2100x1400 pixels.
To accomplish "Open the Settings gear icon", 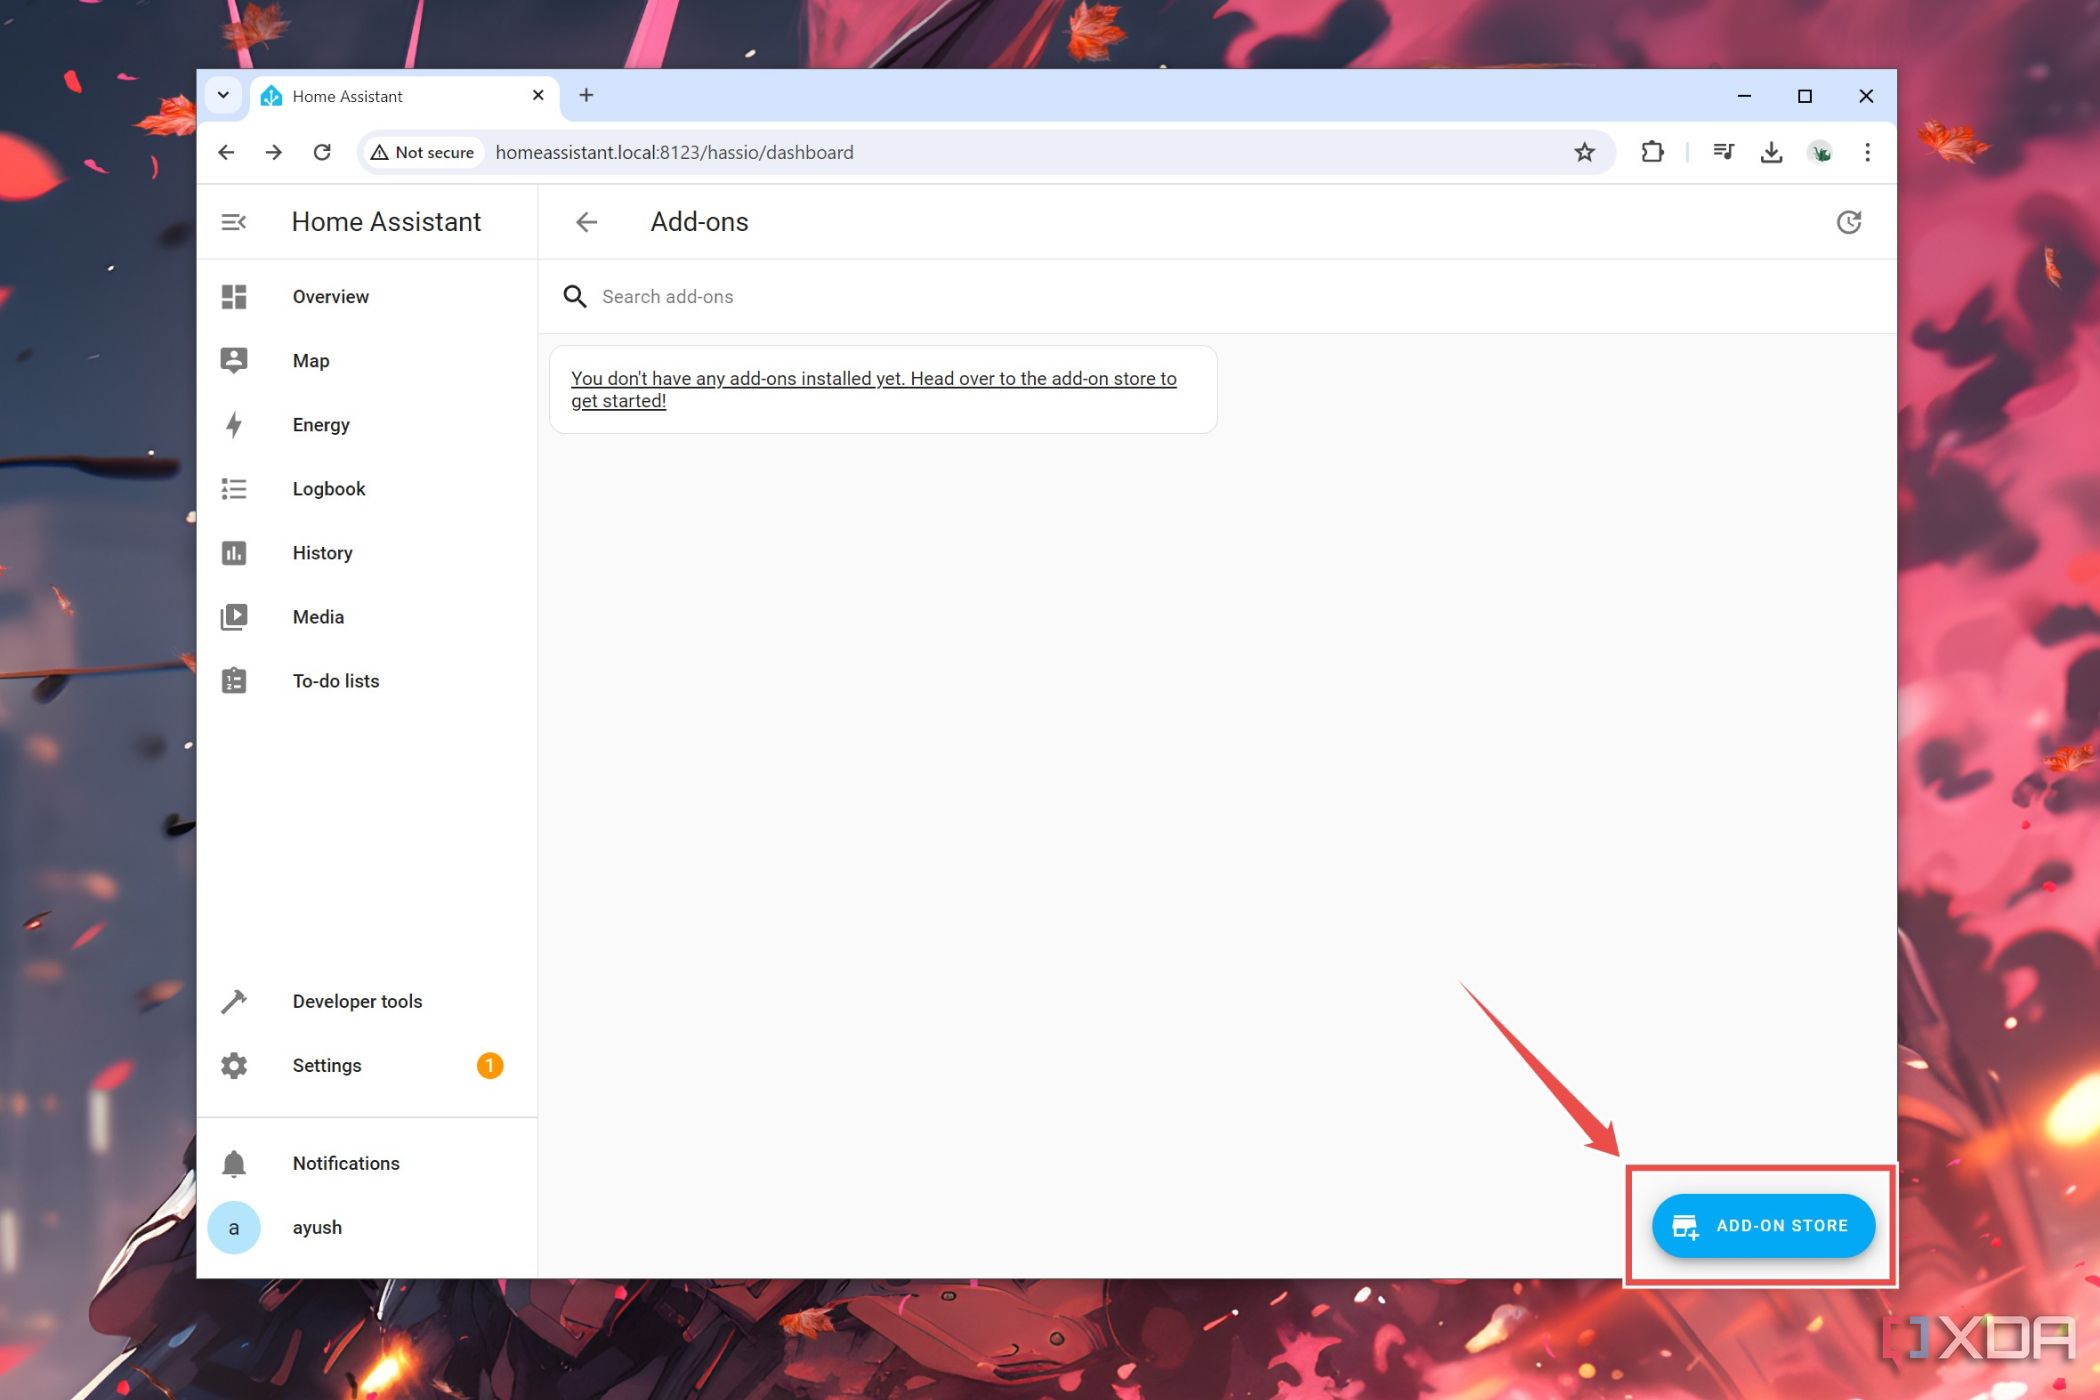I will point(234,1065).
